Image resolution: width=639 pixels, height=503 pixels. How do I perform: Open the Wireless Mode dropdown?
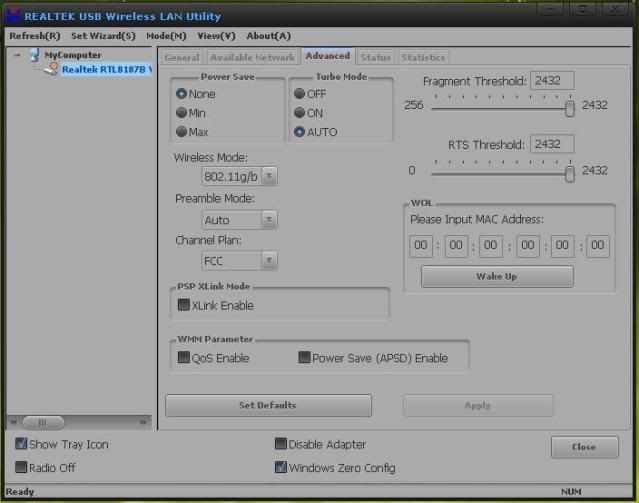(269, 176)
